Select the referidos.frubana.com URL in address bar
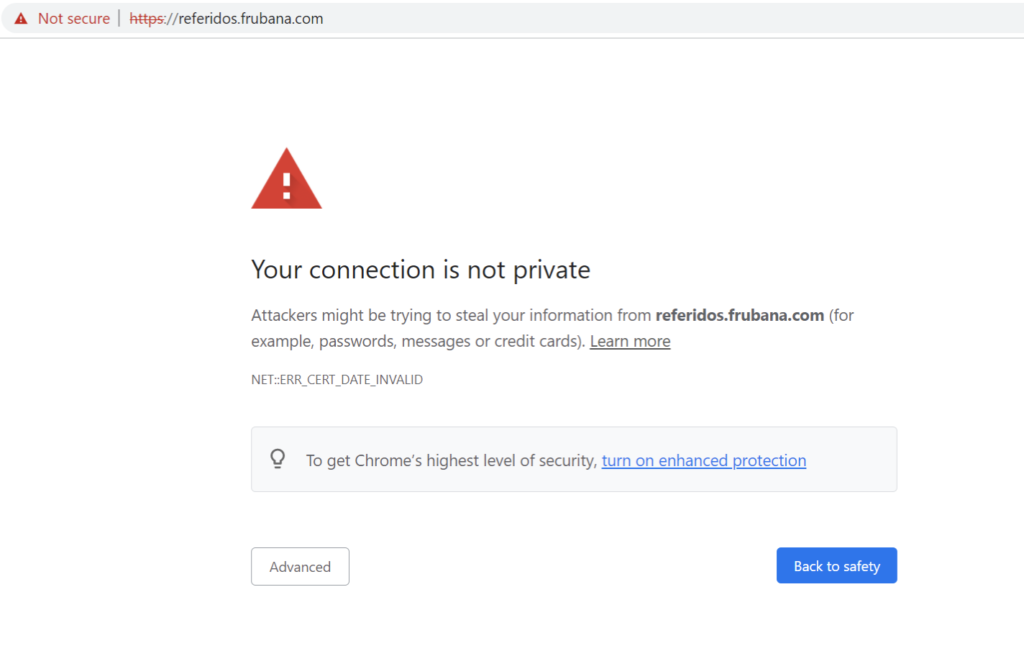 [x=226, y=19]
